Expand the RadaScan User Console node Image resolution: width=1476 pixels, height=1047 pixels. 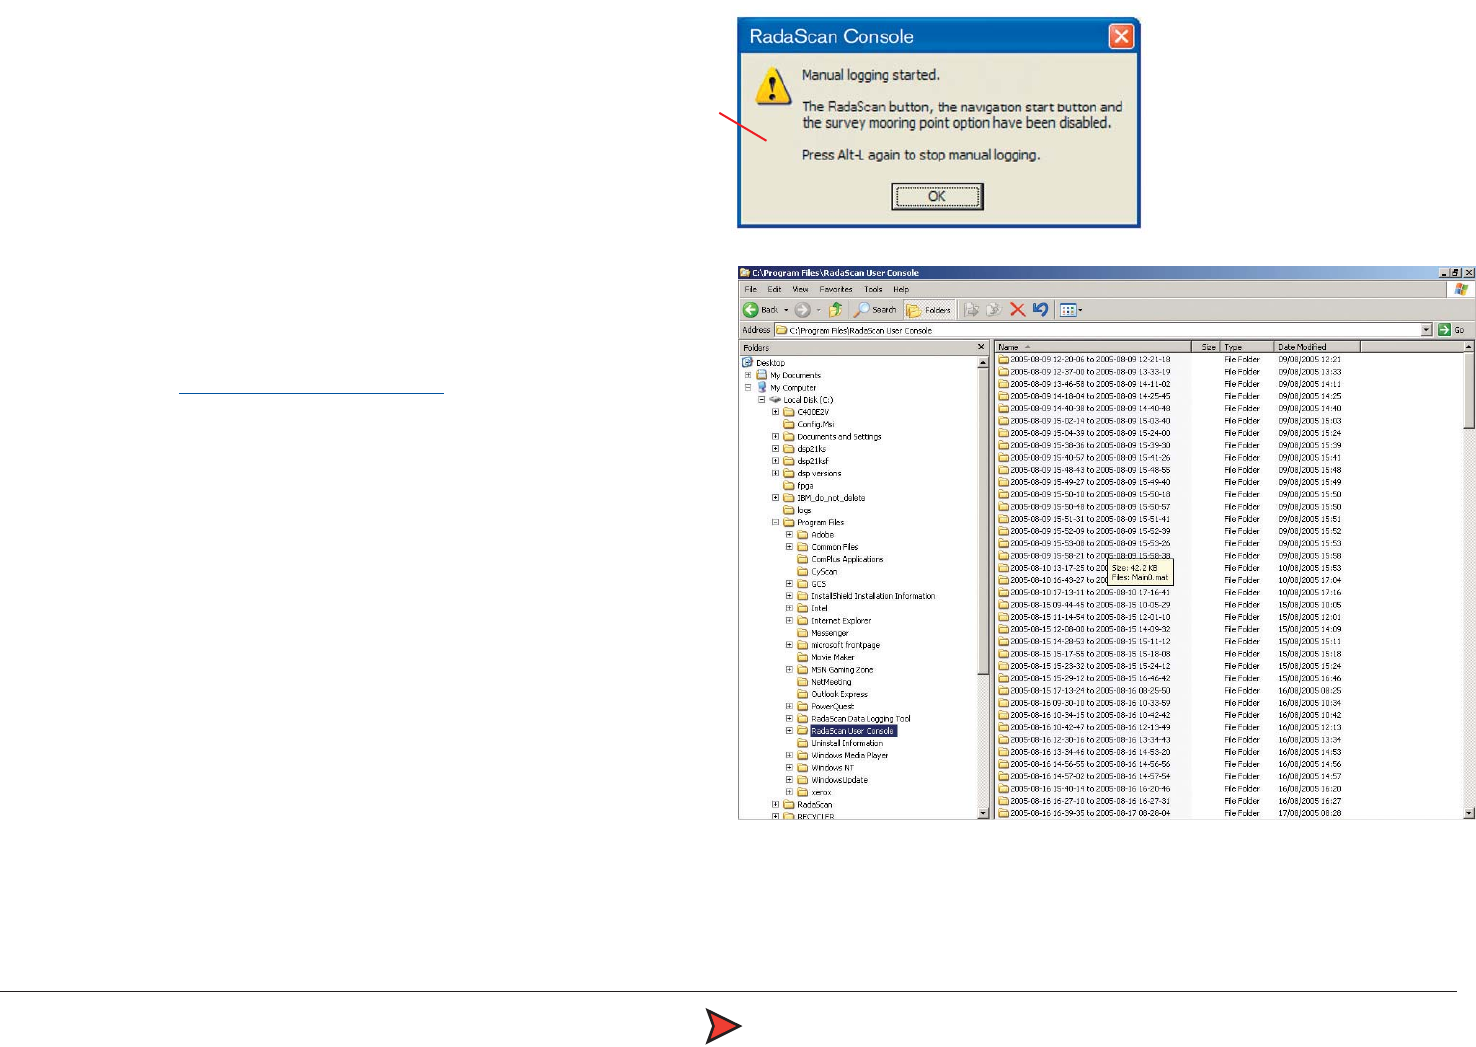point(789,731)
